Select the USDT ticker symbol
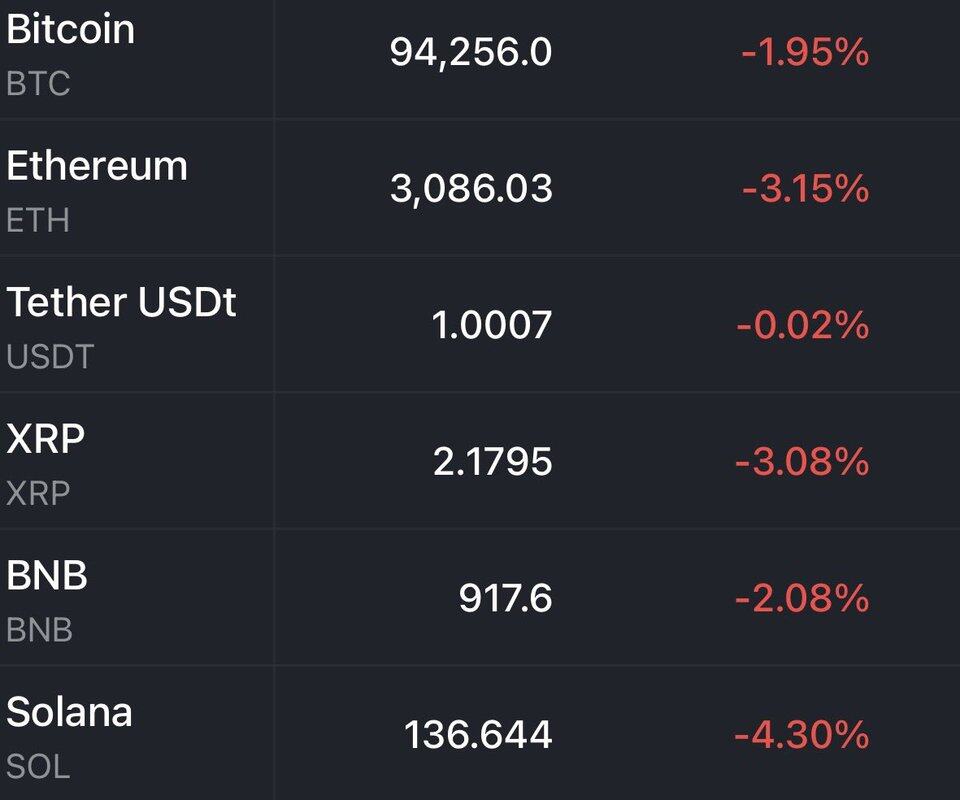Screen dimensions: 960x800 50,356
